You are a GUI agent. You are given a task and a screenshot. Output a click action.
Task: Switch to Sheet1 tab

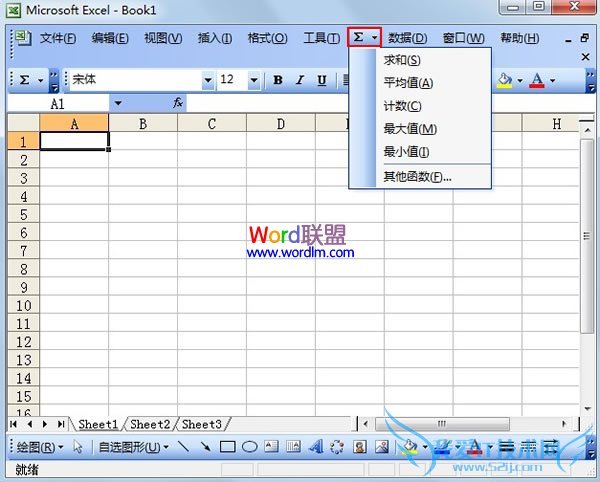(x=98, y=424)
